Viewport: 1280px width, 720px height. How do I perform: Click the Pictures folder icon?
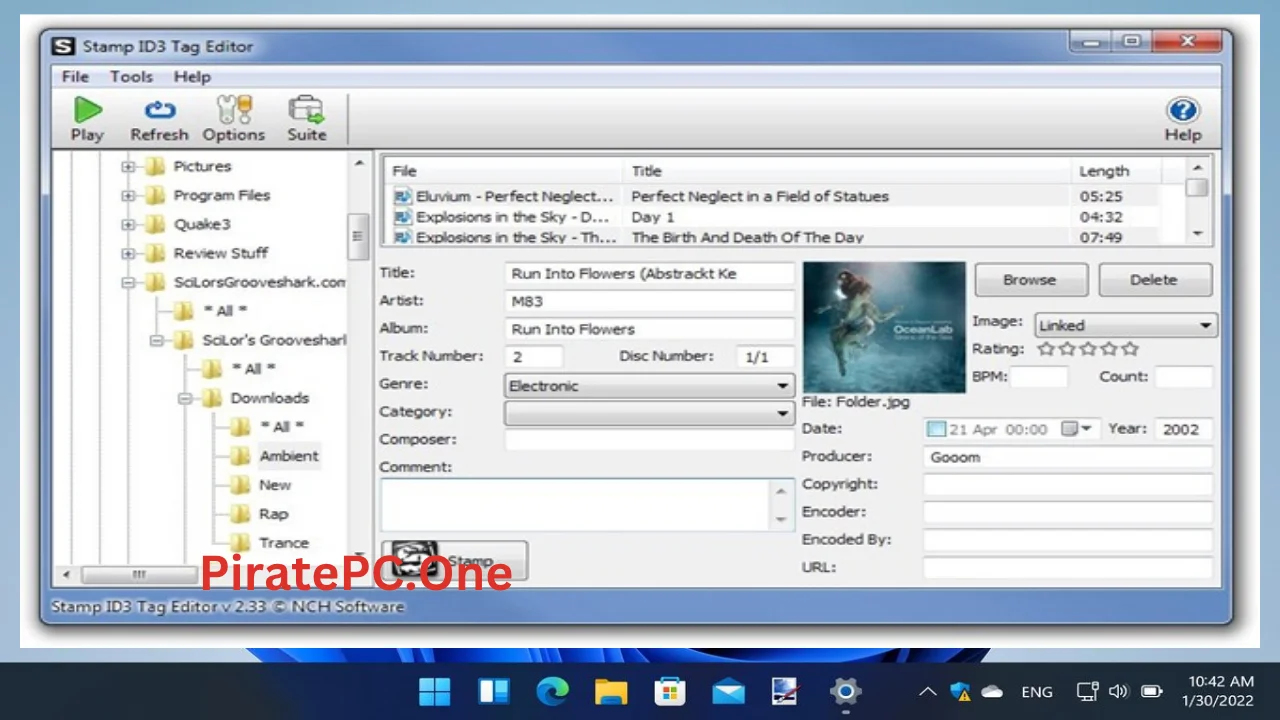click(155, 167)
